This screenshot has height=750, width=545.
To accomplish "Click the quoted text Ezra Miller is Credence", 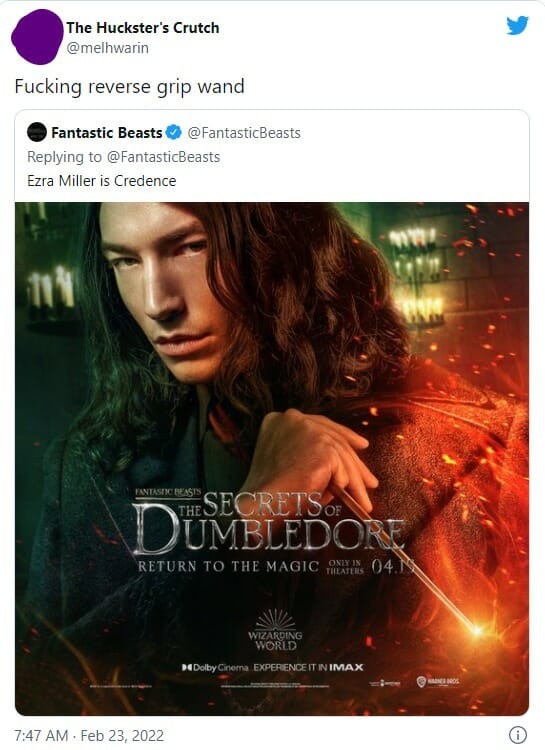I will point(101,181).
